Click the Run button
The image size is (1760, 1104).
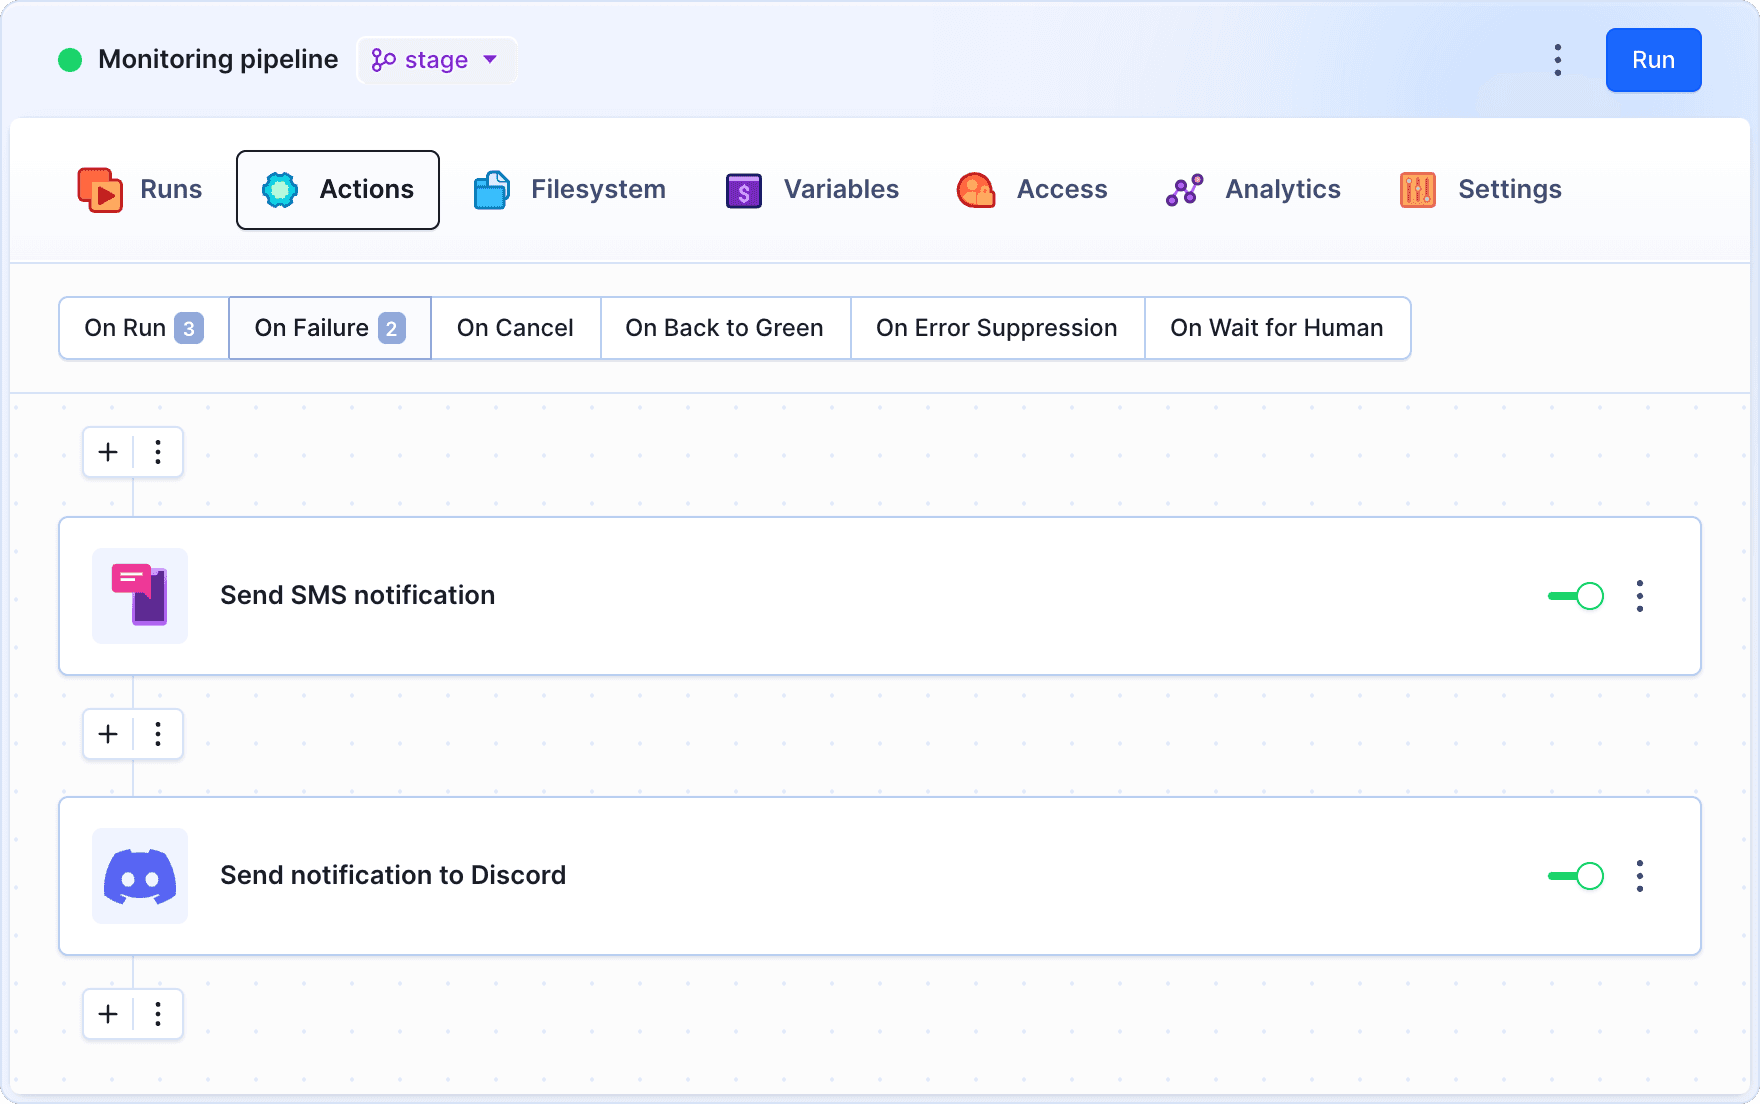pyautogui.click(x=1653, y=60)
